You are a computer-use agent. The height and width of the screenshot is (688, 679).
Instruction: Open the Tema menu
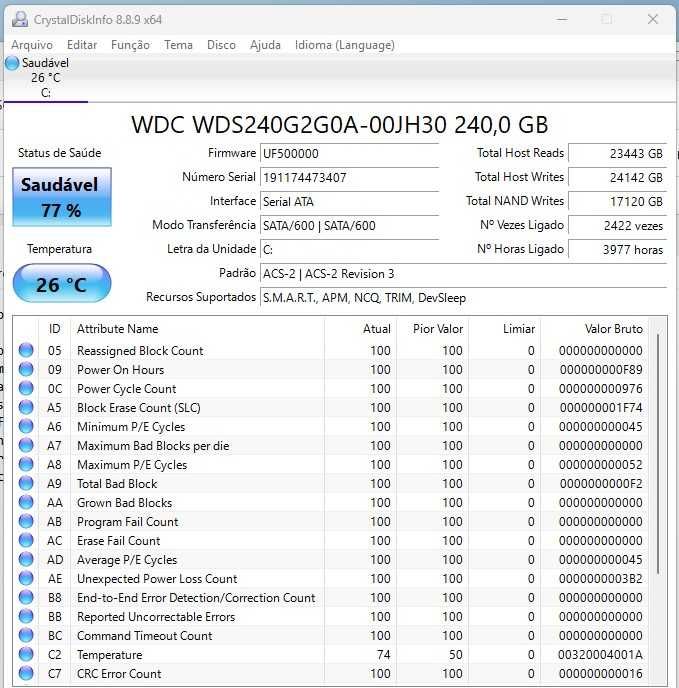pyautogui.click(x=178, y=45)
